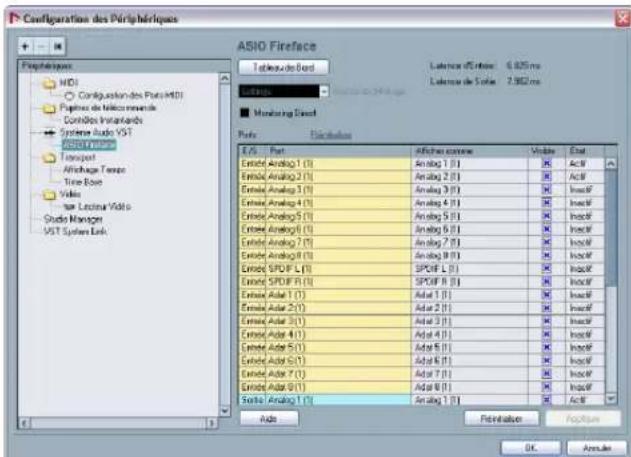Toggle Visible for Entrée Adat 1
Screen dimensions: 631x457
(546, 295)
